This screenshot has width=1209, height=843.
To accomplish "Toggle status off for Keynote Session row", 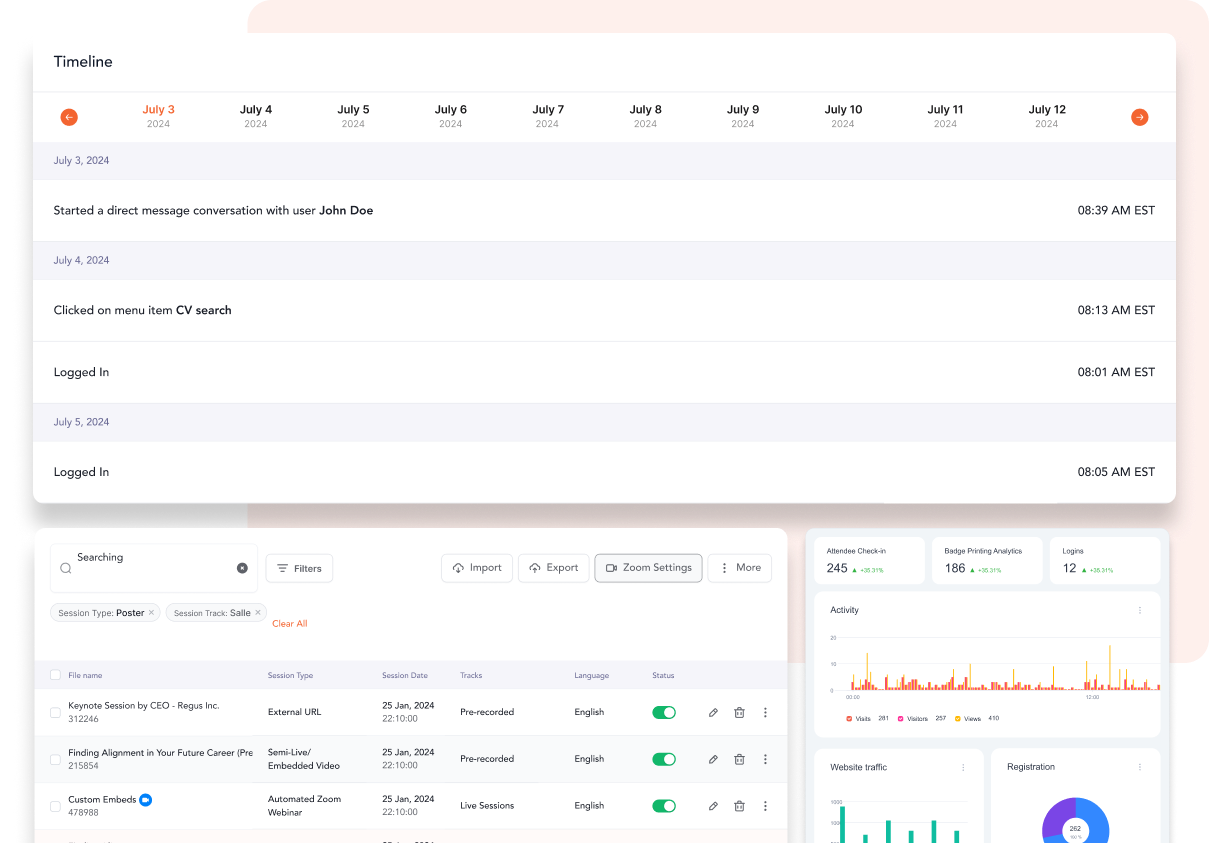I will (664, 713).
